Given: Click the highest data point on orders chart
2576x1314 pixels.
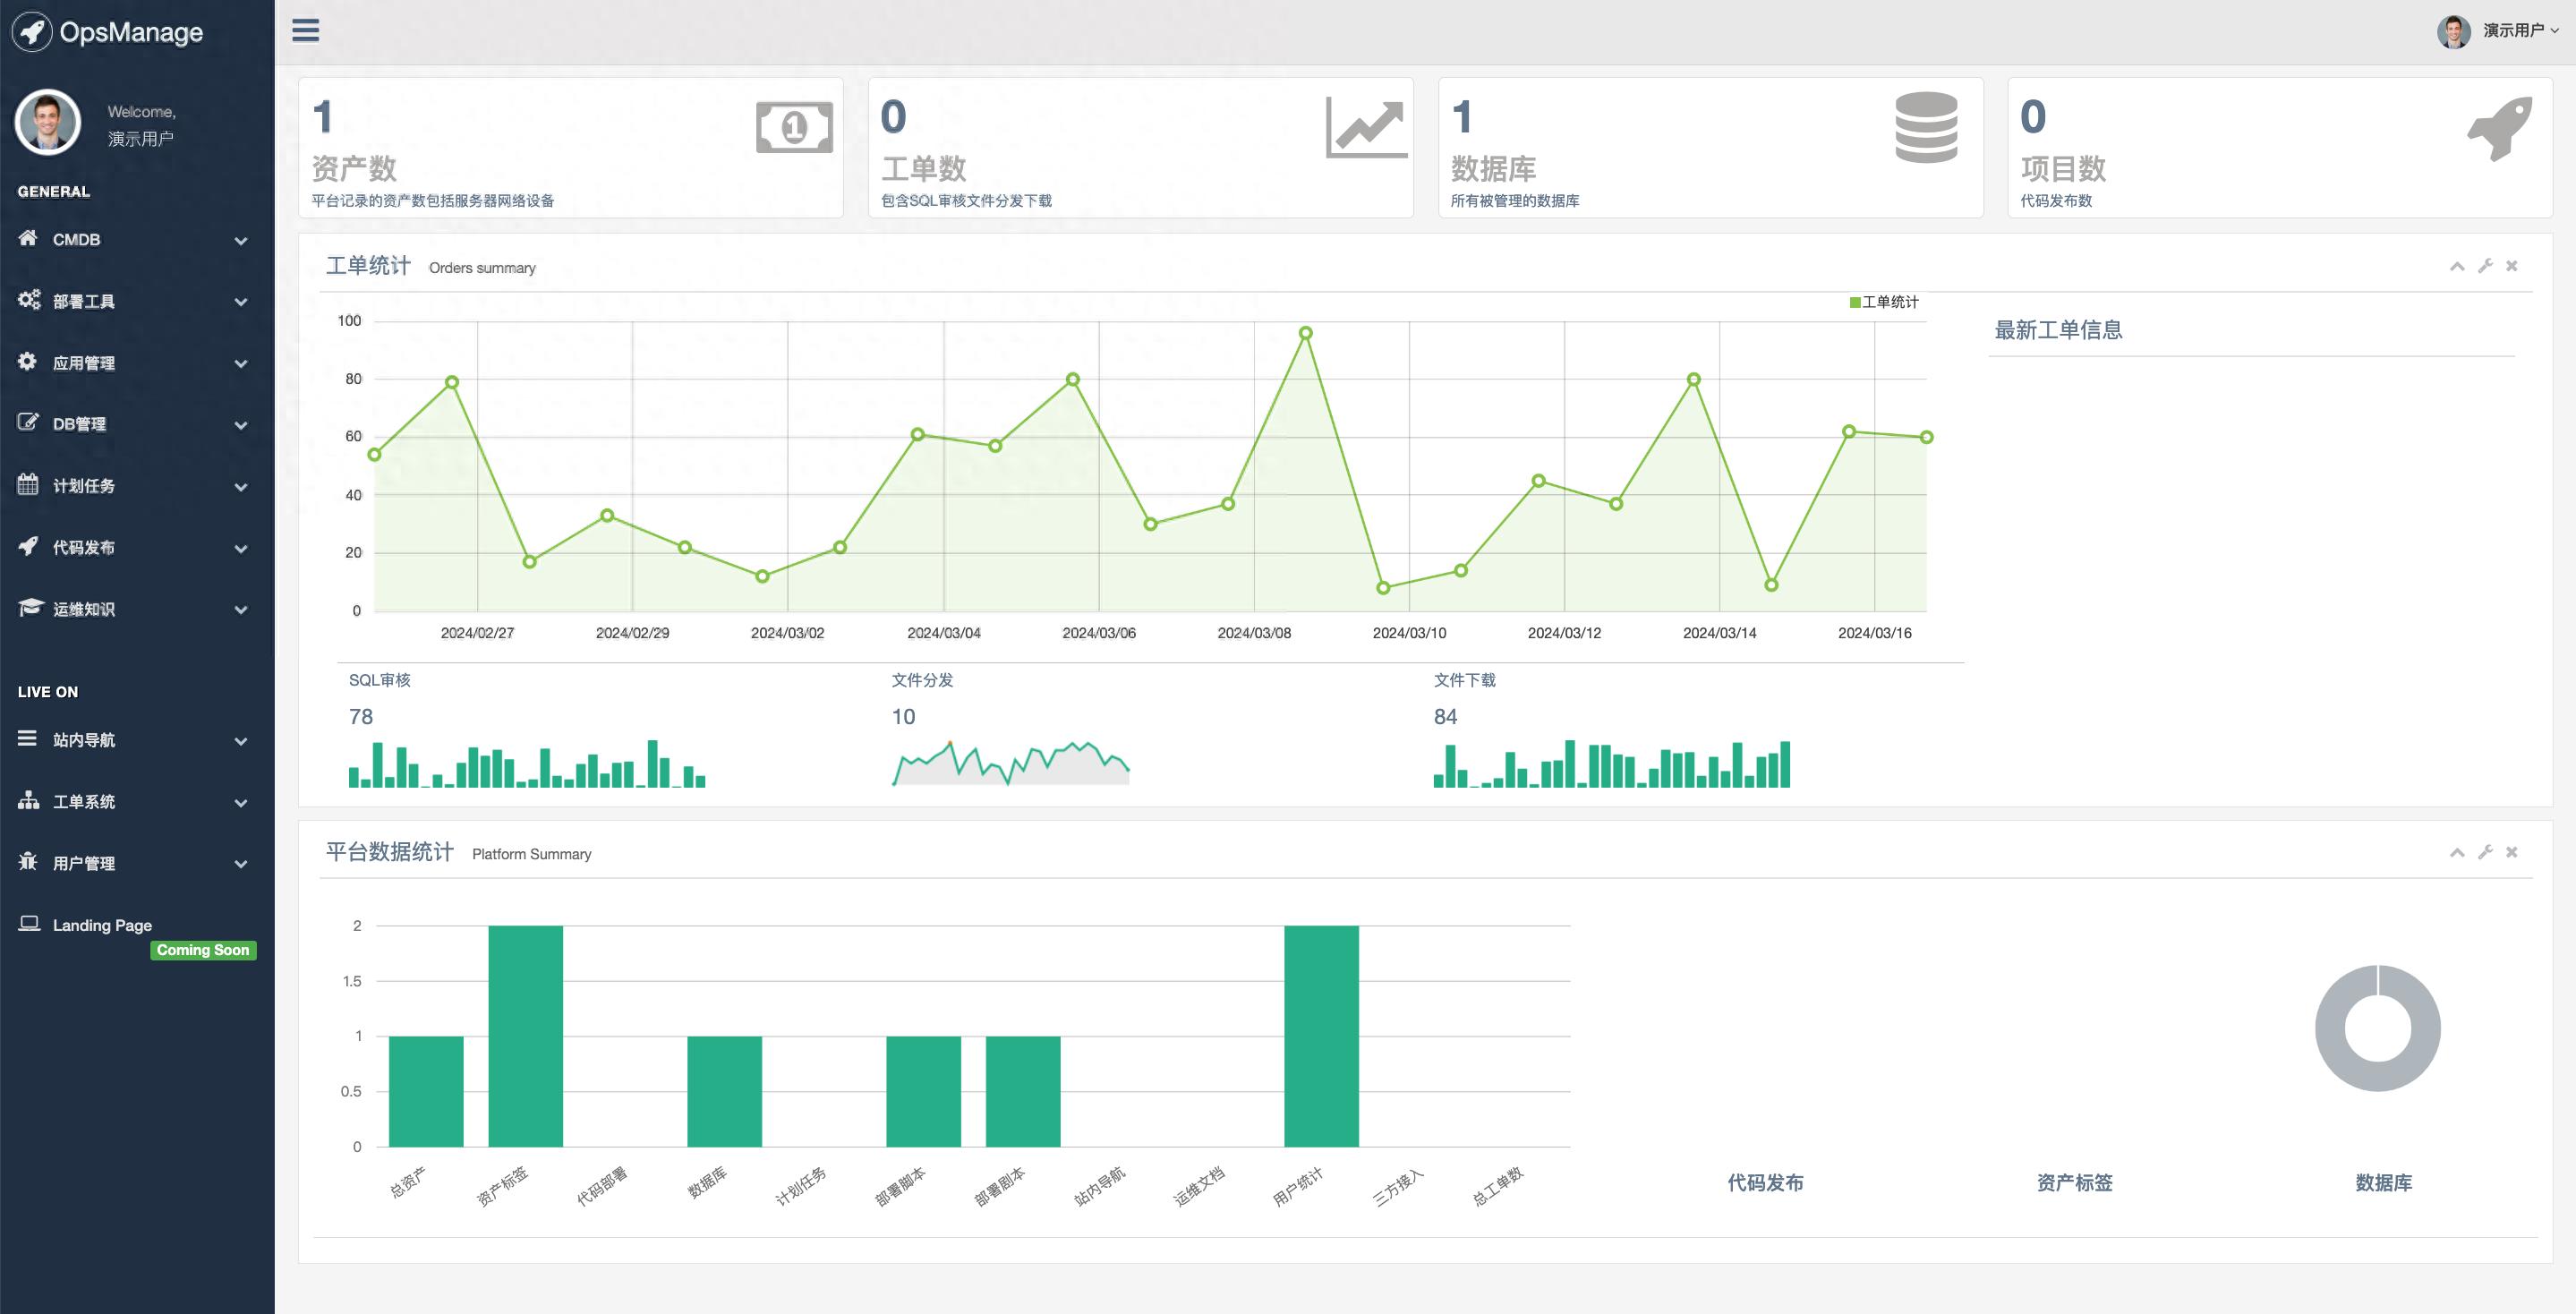Looking at the screenshot, I should point(1305,333).
